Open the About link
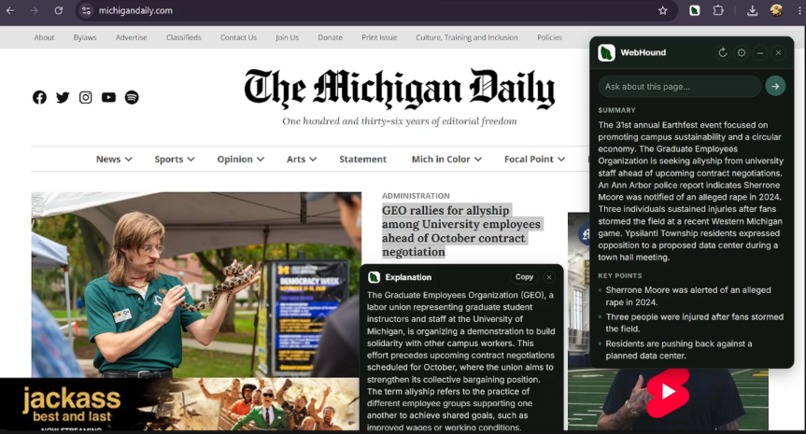Image resolution: width=806 pixels, height=434 pixels. point(44,38)
